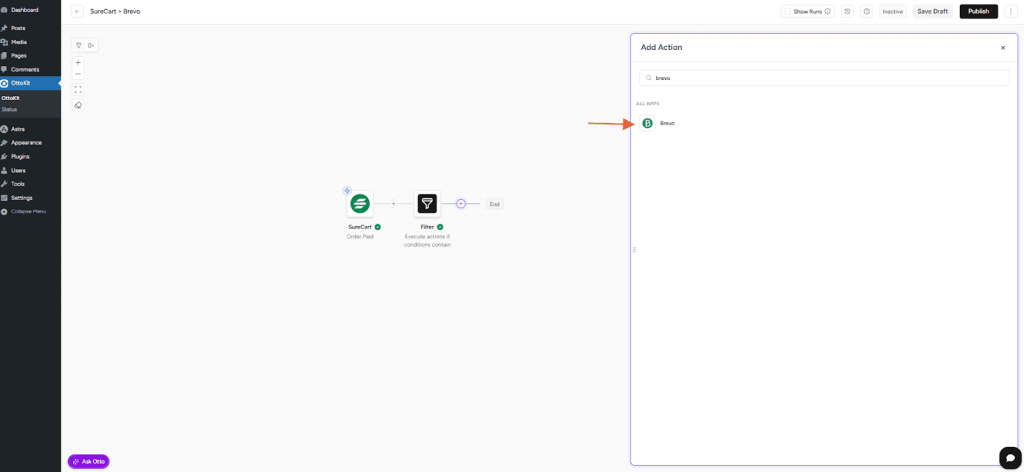Click the zoom out minus control on canvas

(78, 74)
